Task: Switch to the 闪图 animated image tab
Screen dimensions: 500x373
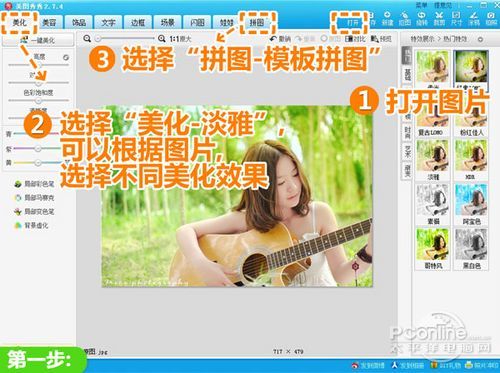Action: coord(197,23)
